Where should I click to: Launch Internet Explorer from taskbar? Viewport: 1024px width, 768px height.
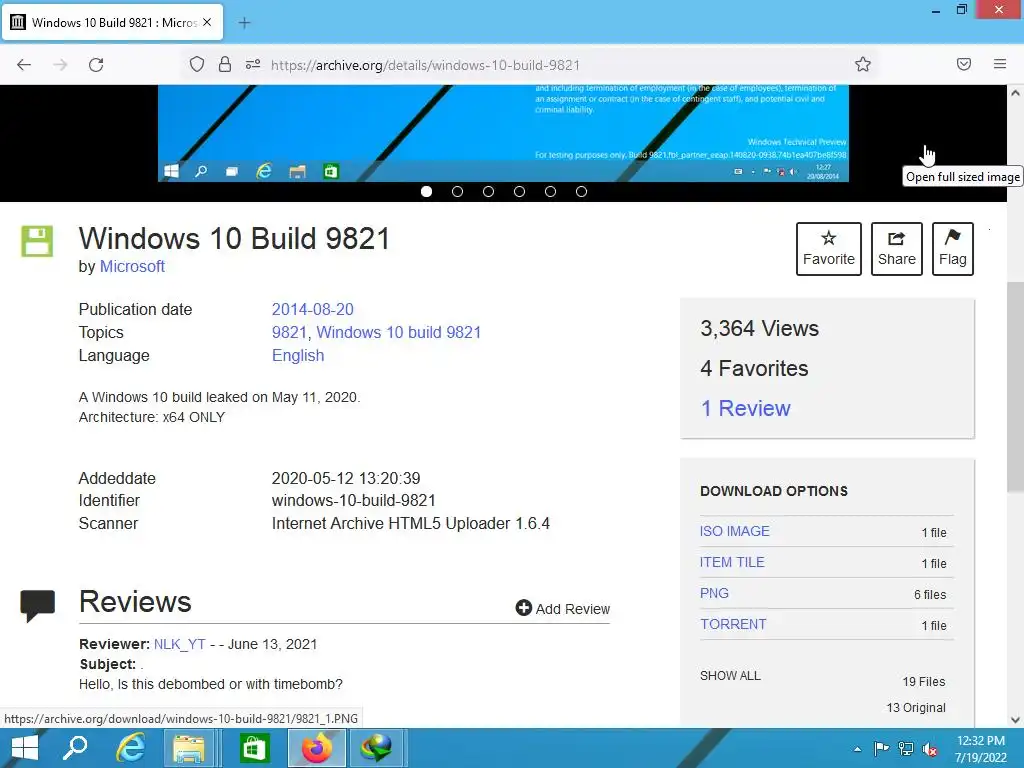tap(131, 748)
